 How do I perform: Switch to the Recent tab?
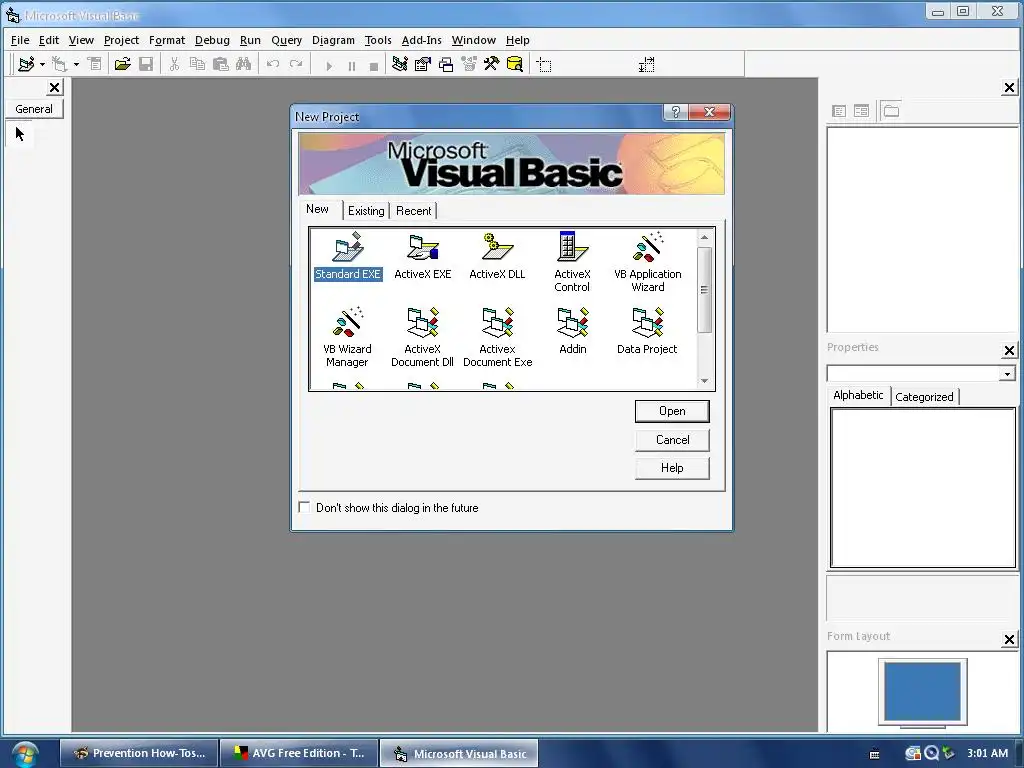pyautogui.click(x=413, y=211)
